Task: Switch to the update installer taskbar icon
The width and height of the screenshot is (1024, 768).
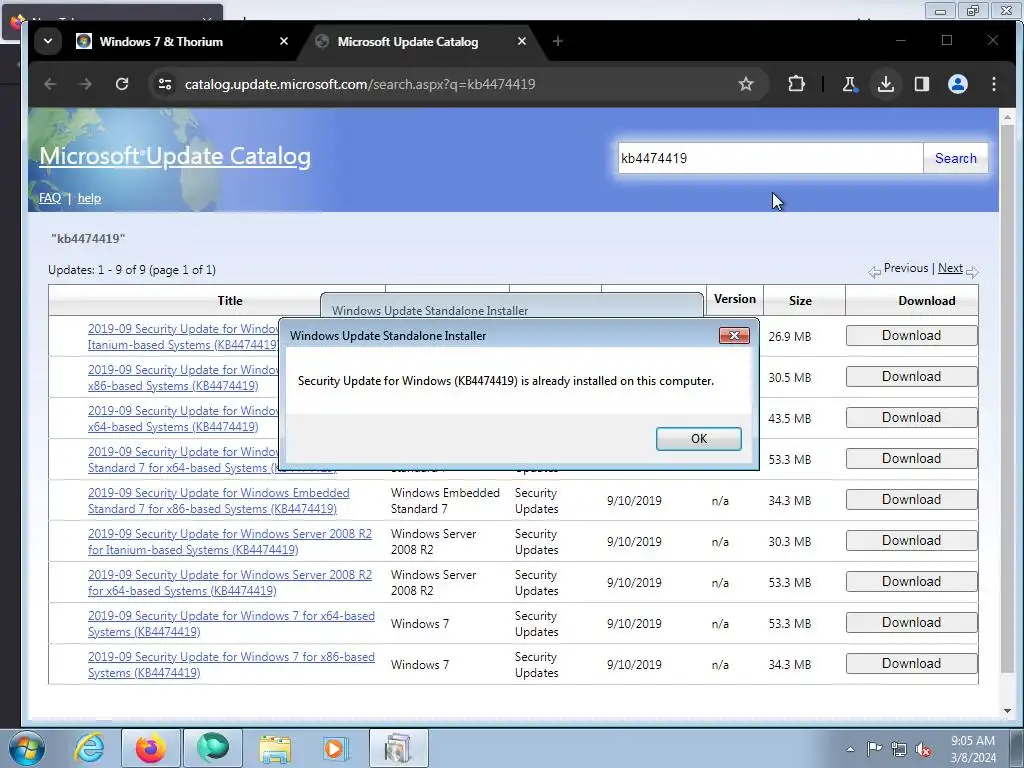Action: point(398,748)
